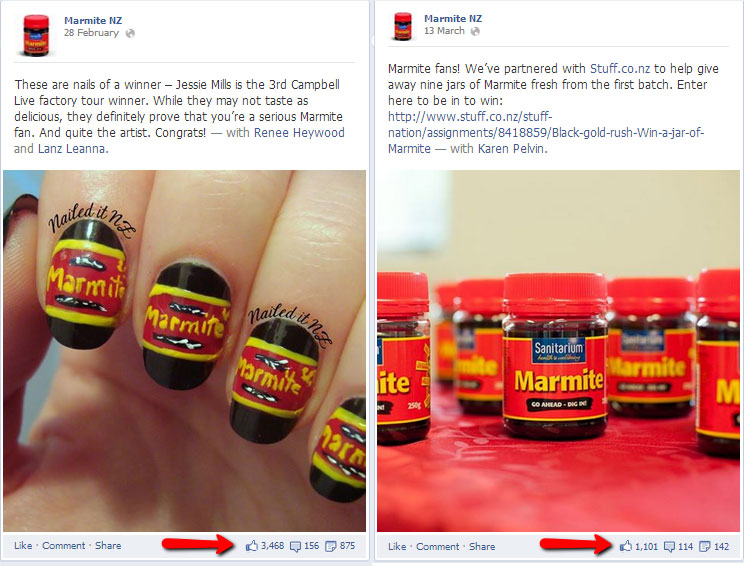Click the public globe icon beside 28 February
744x566 pixels.
coord(130,33)
